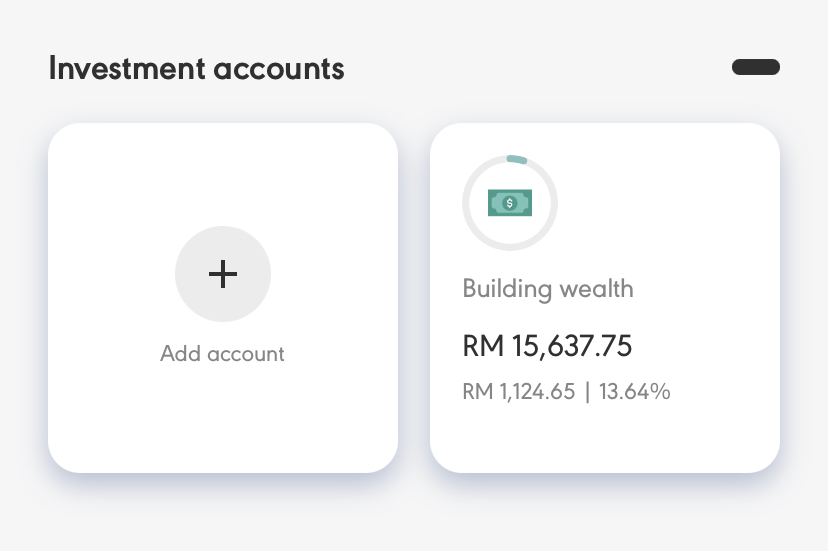Click the 13.64% return percentage

635,392
